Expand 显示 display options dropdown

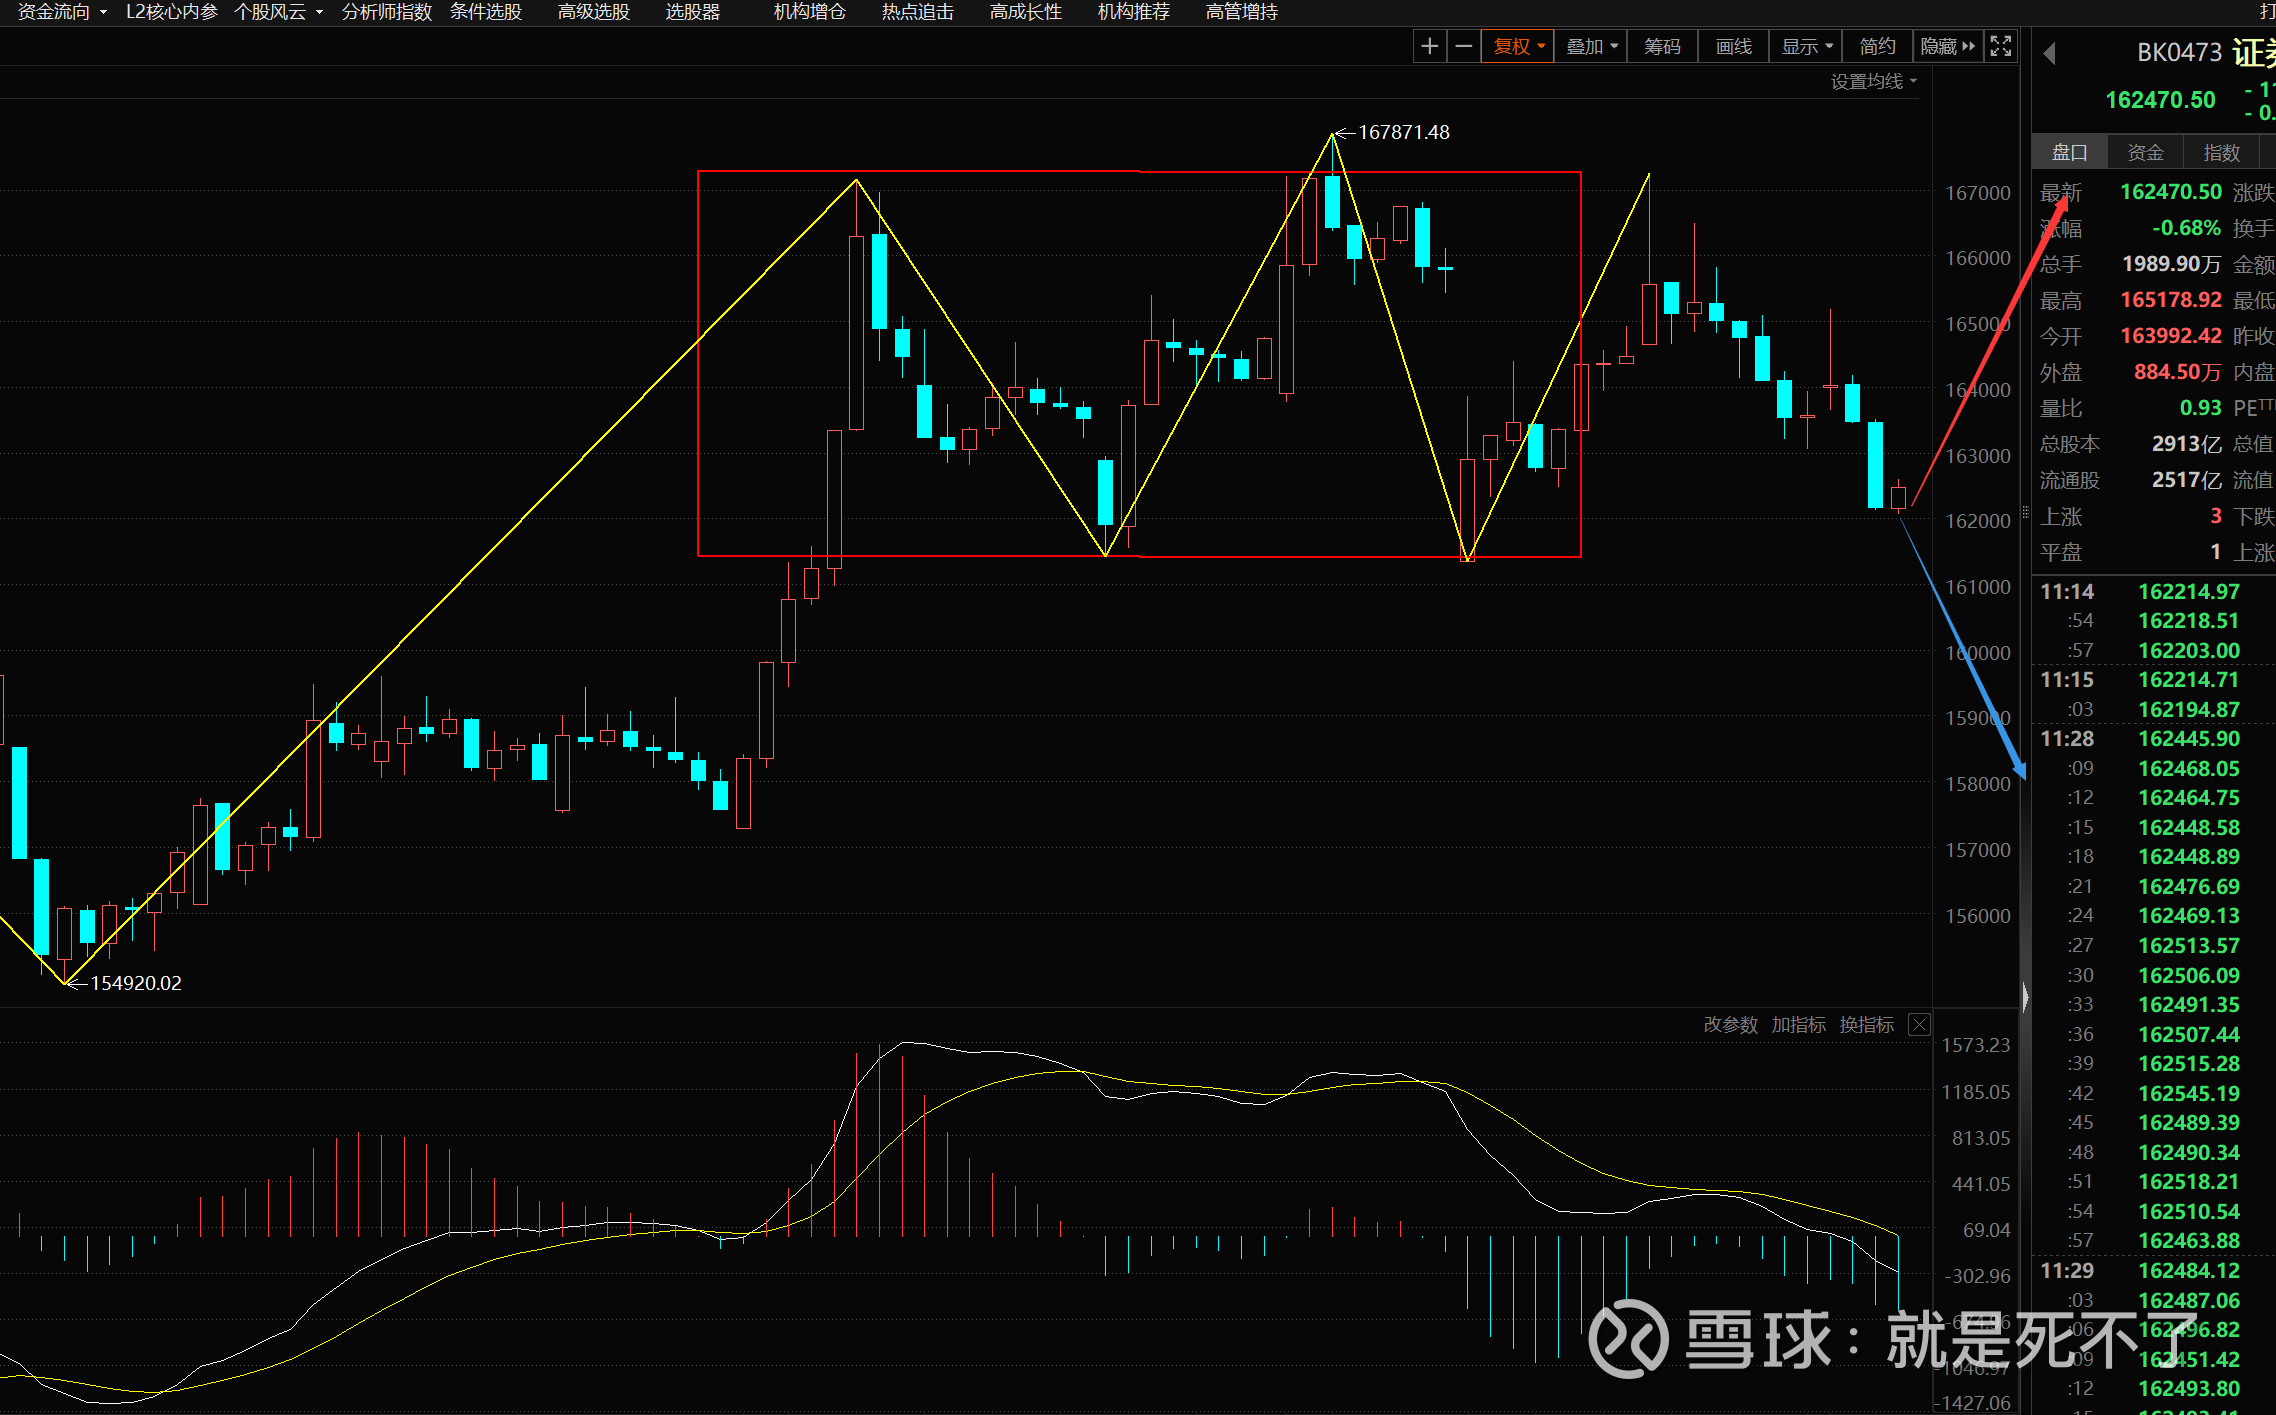point(1806,46)
